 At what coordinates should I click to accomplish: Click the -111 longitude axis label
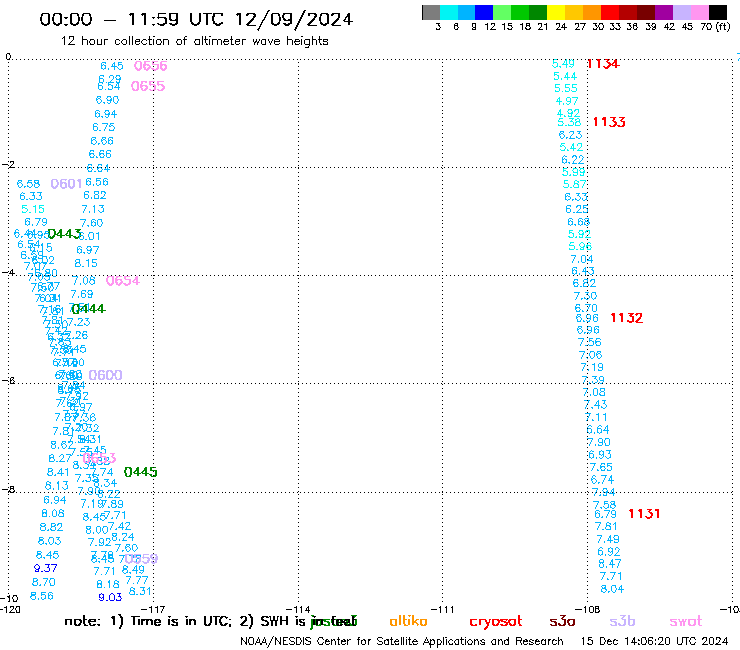point(442,609)
